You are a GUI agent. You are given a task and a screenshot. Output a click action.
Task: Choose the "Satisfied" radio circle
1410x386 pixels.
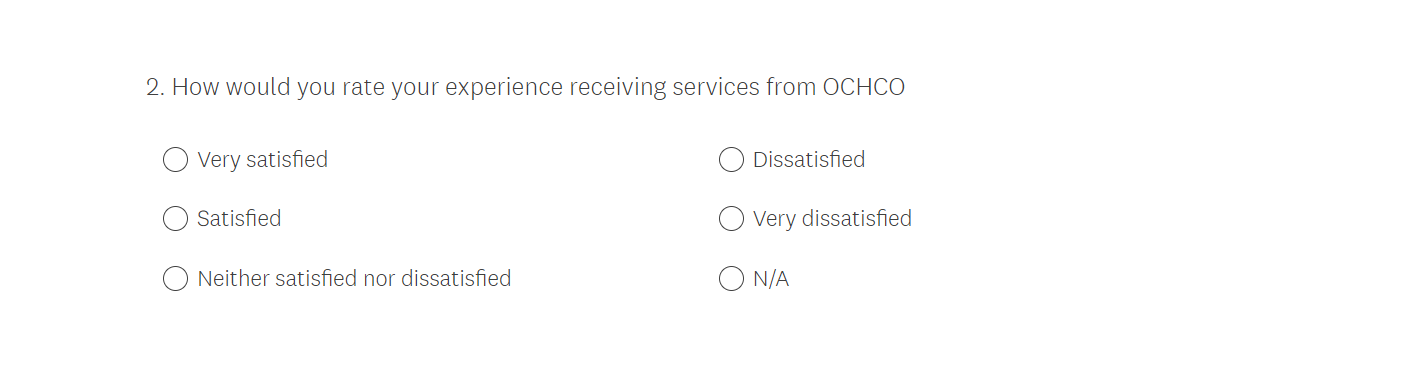175,219
